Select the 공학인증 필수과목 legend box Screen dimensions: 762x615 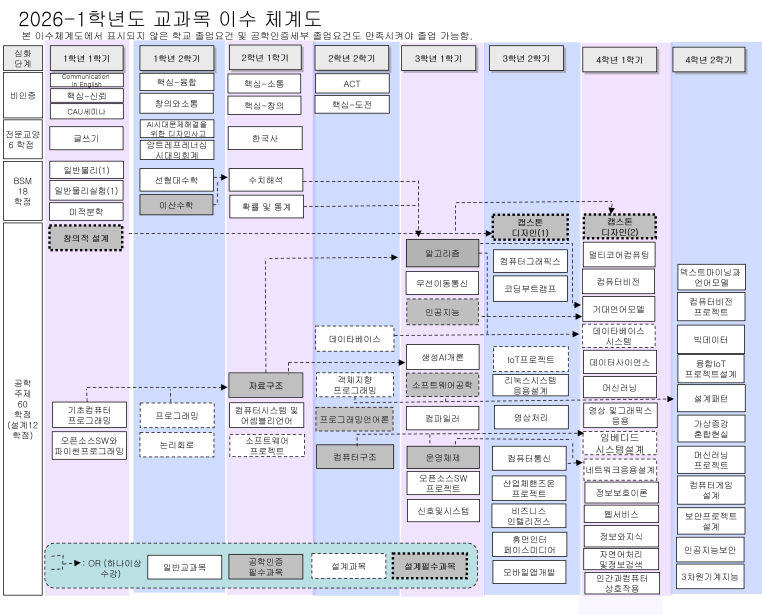point(265,567)
